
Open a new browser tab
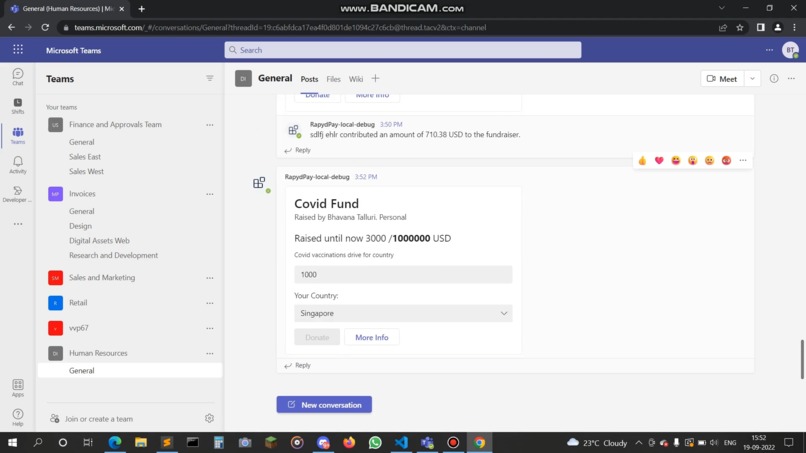tap(141, 9)
